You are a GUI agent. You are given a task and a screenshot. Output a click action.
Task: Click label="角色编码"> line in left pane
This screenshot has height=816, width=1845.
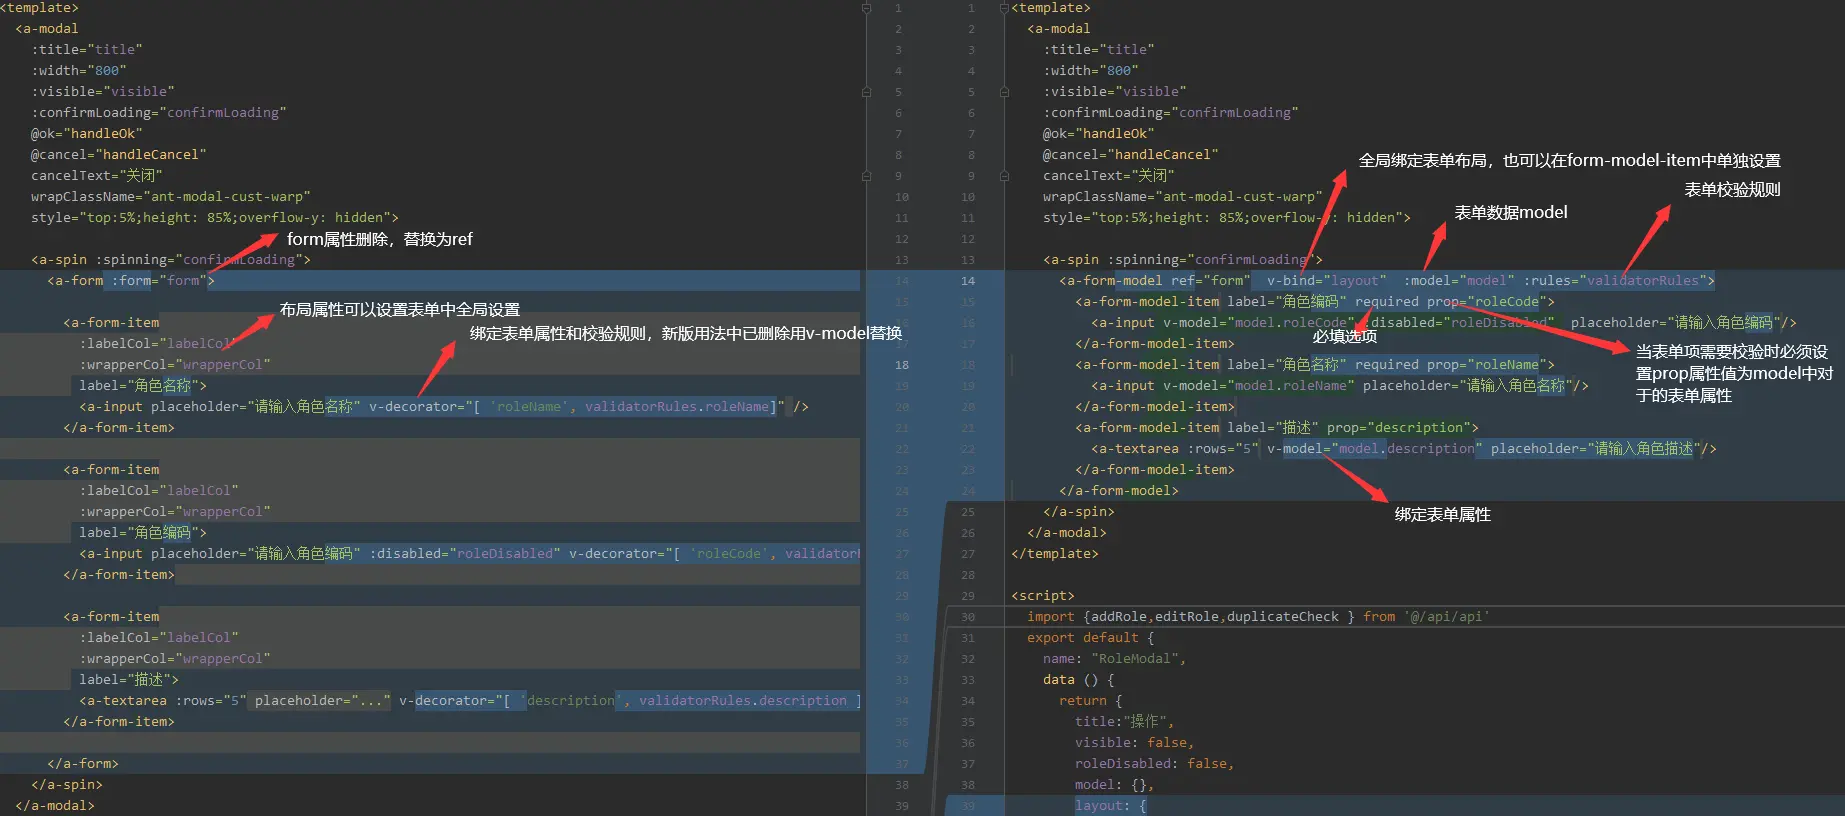[x=143, y=533]
